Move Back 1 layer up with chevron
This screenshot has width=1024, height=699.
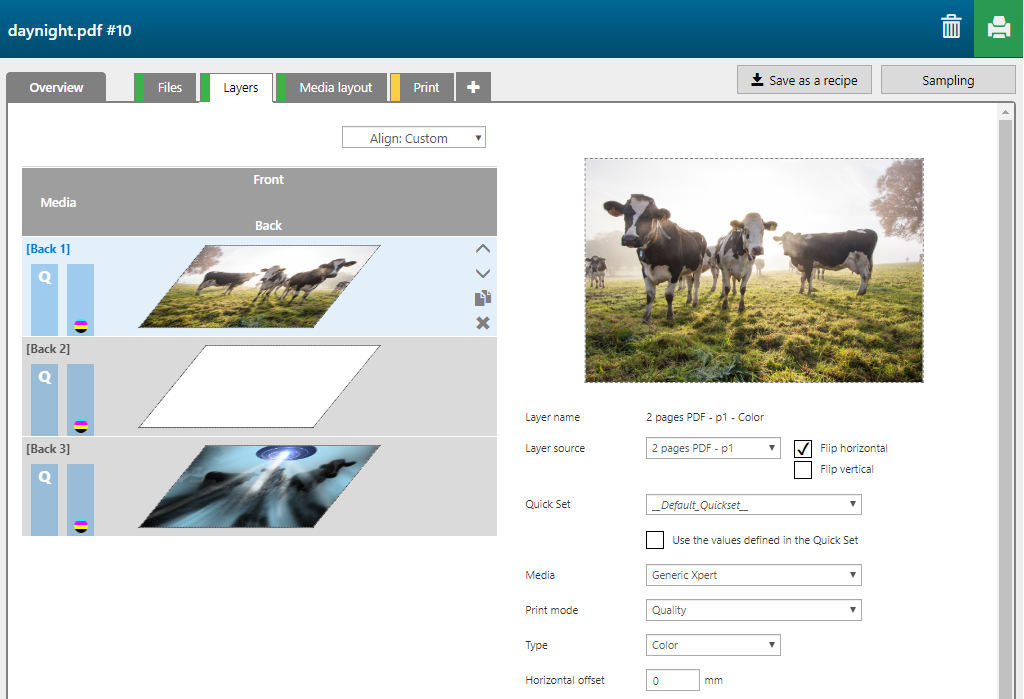tap(483, 249)
